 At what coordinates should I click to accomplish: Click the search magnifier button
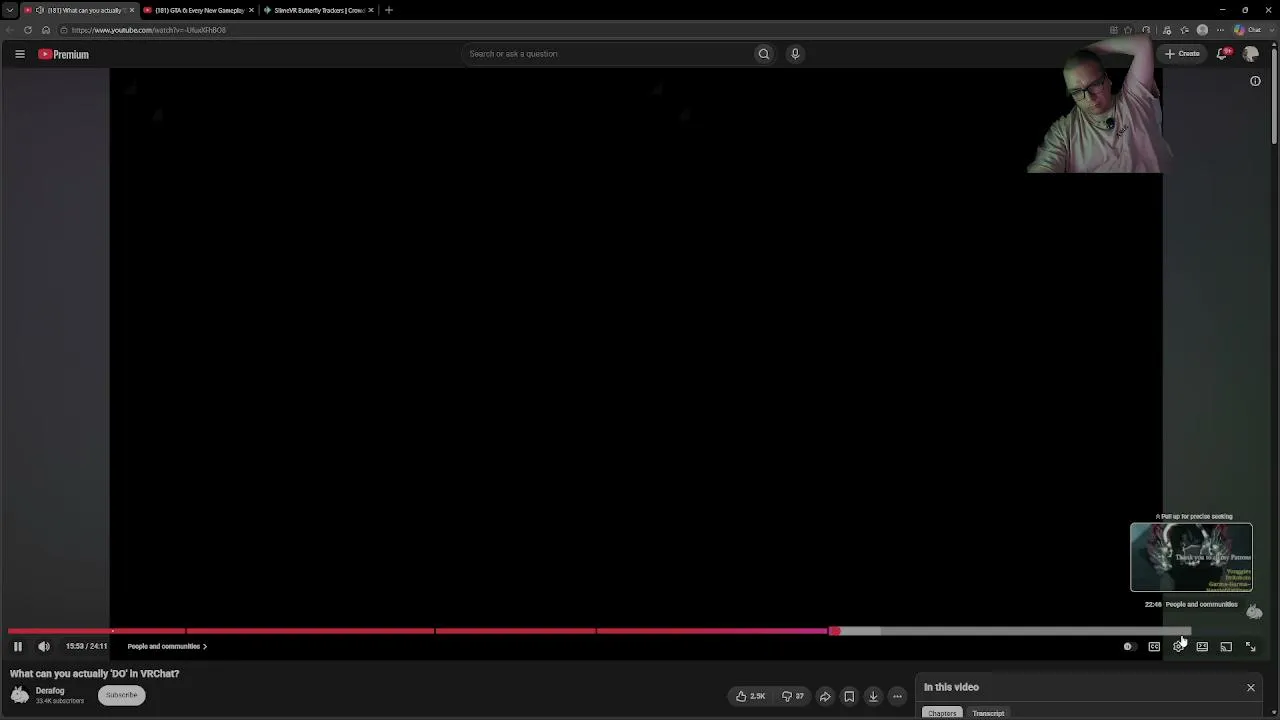[x=764, y=54]
